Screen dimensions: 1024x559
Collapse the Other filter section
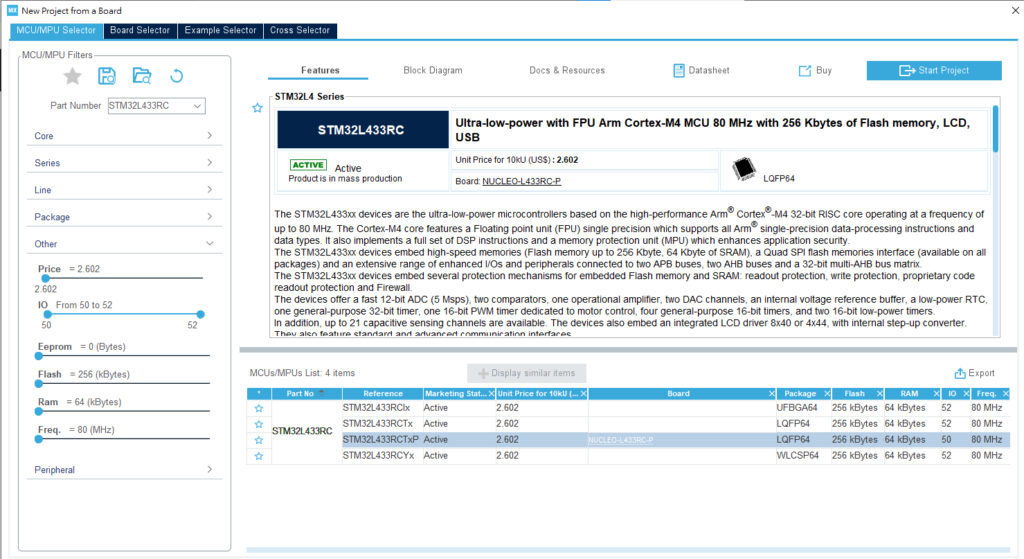pyautogui.click(x=124, y=244)
